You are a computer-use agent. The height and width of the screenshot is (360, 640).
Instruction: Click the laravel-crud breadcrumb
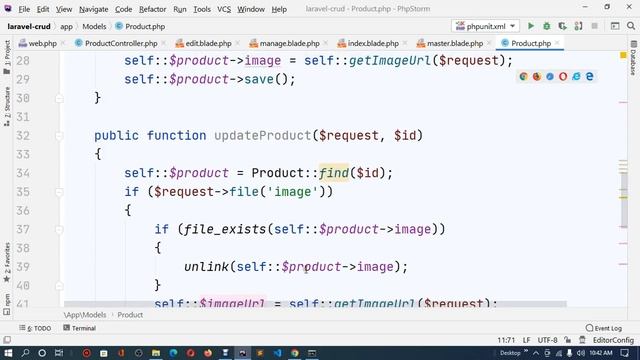(x=29, y=27)
